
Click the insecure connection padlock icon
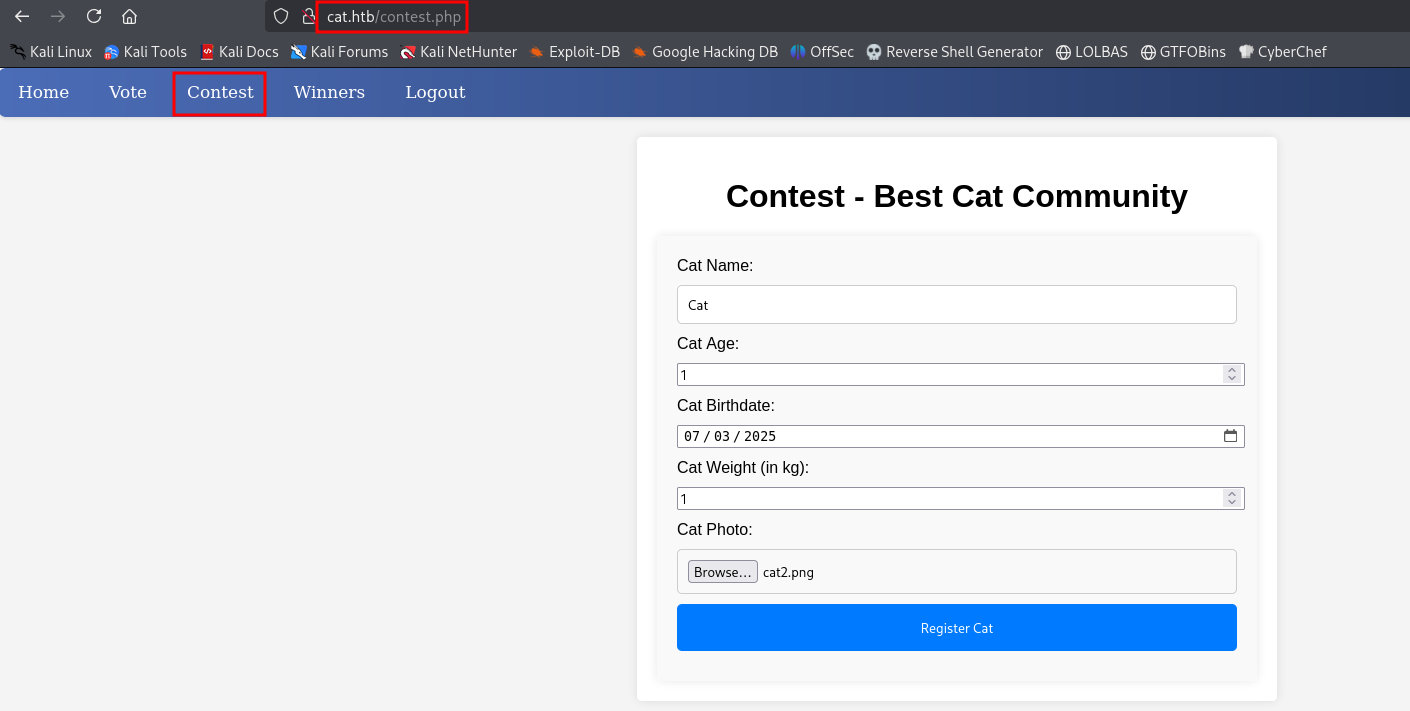pos(308,16)
